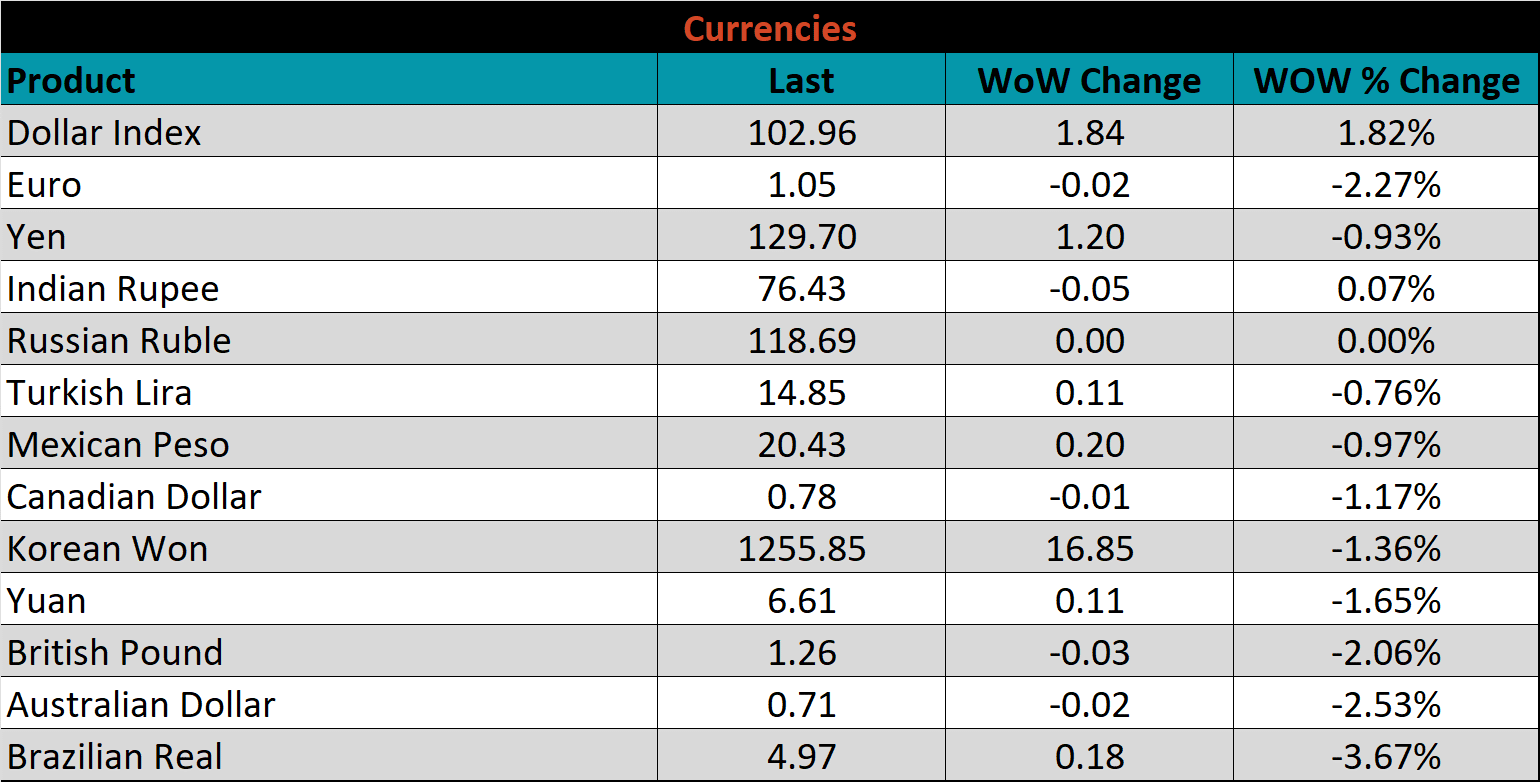The height and width of the screenshot is (782, 1540).
Task: Select the Yen last value 129.70
Action: pos(802,237)
